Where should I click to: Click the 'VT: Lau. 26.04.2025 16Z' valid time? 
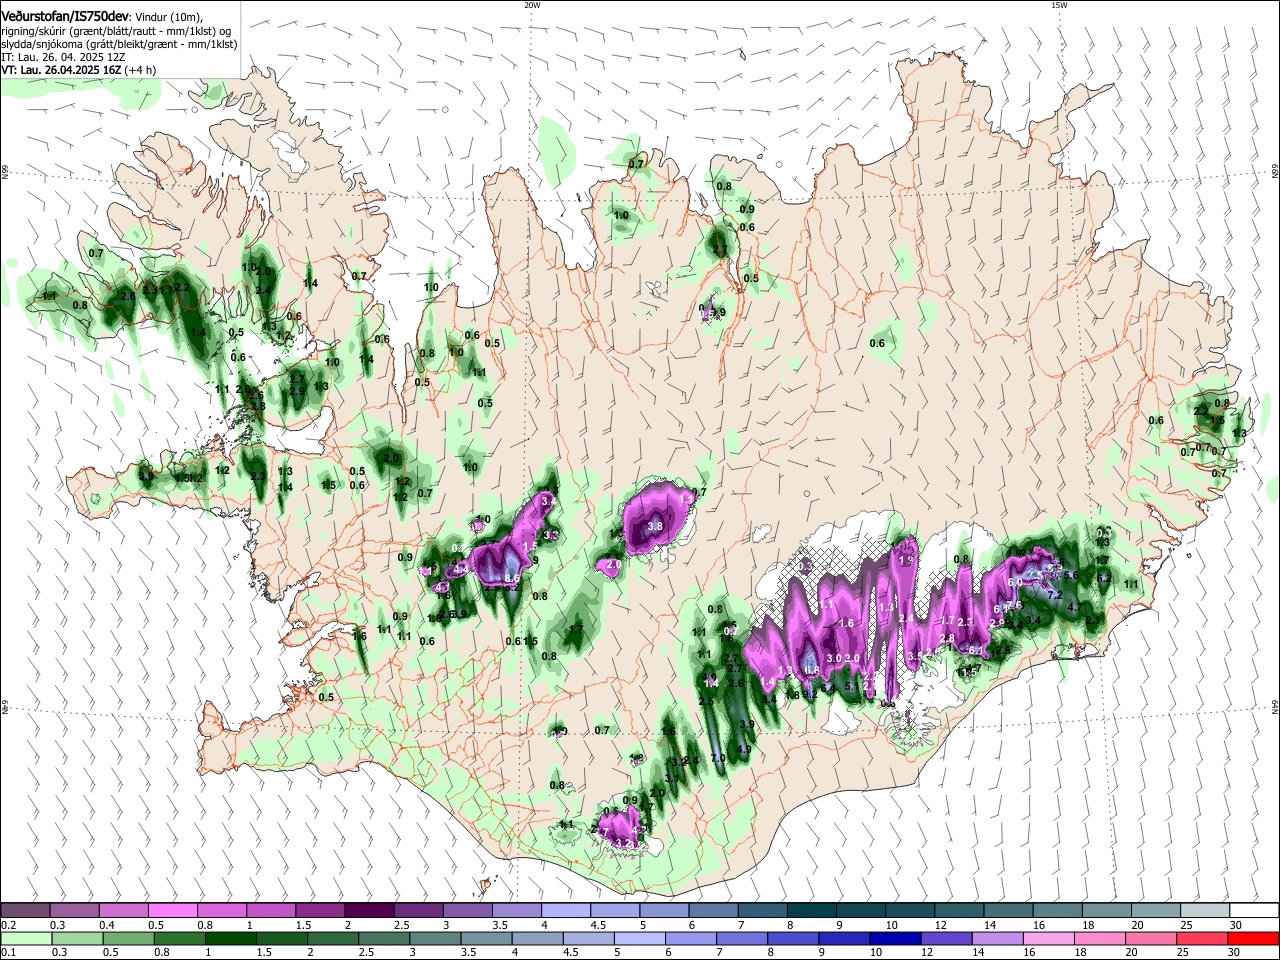click(x=60, y=70)
